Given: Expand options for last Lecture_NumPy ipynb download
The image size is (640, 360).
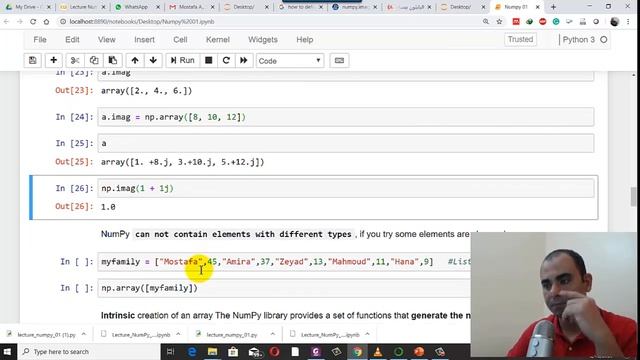Looking at the screenshot, I should point(367,334).
